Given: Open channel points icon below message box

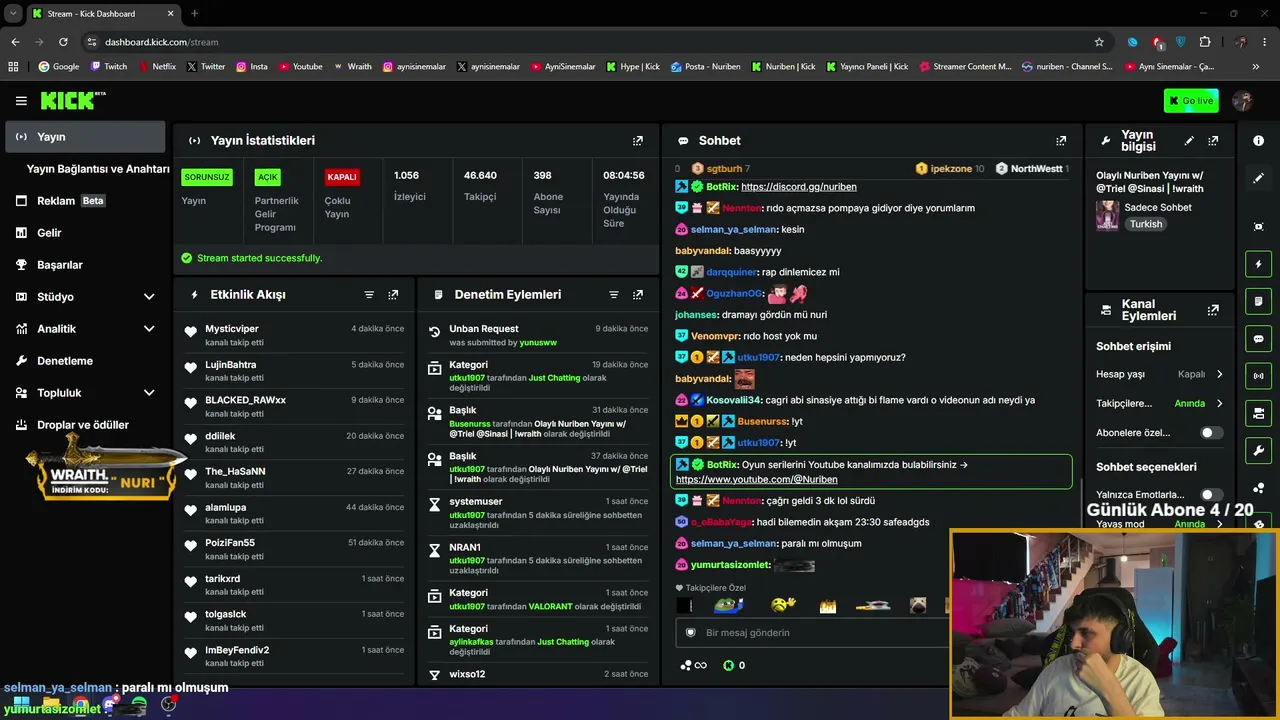Looking at the screenshot, I should click(693, 665).
